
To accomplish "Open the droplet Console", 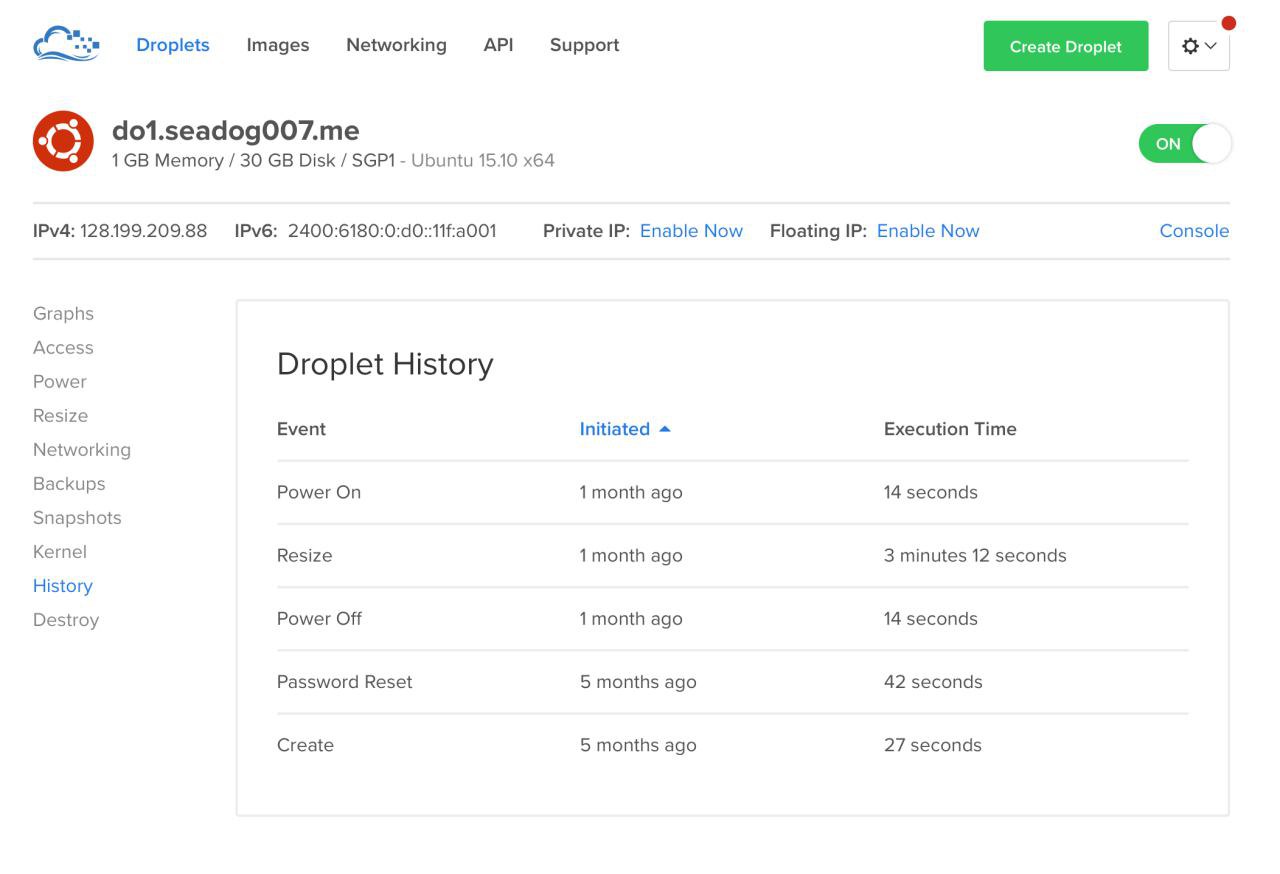I will [1194, 231].
